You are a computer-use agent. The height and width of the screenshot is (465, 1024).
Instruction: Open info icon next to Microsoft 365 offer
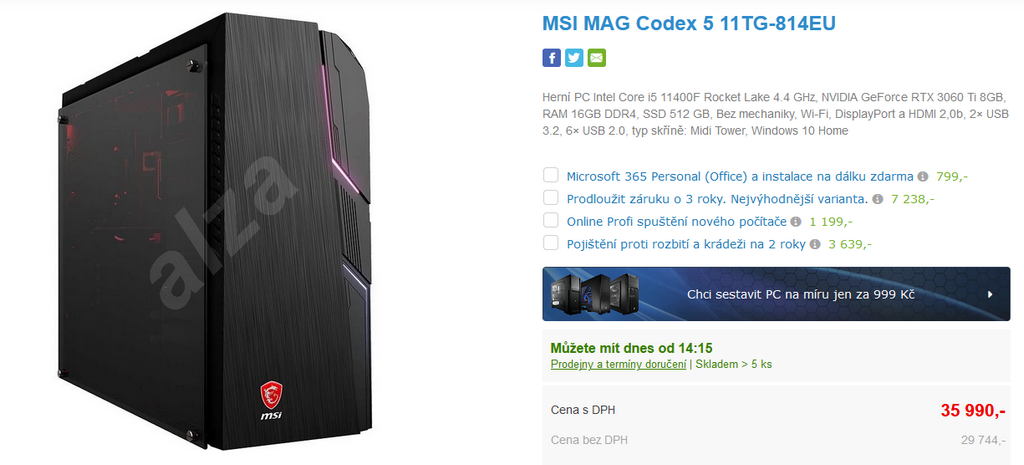(922, 176)
